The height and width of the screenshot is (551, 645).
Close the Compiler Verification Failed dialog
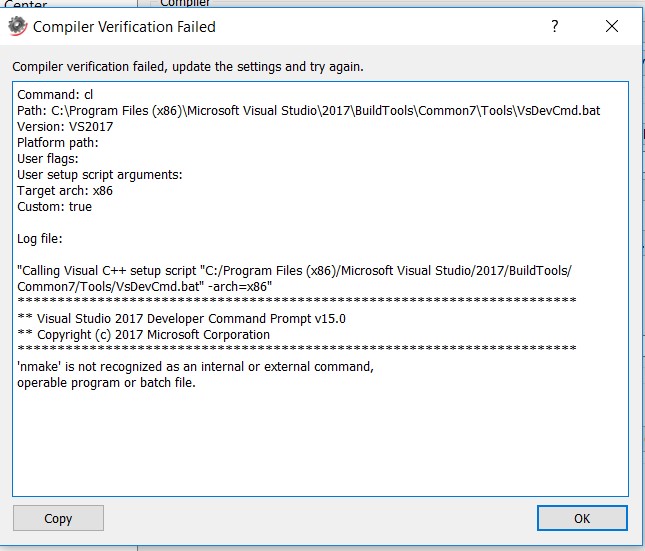click(x=612, y=27)
